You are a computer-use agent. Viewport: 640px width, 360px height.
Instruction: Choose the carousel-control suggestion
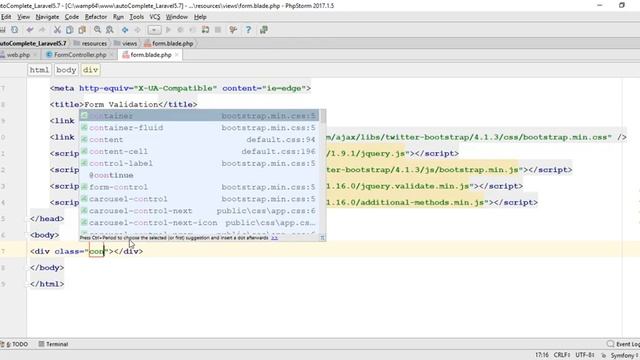coord(199,199)
